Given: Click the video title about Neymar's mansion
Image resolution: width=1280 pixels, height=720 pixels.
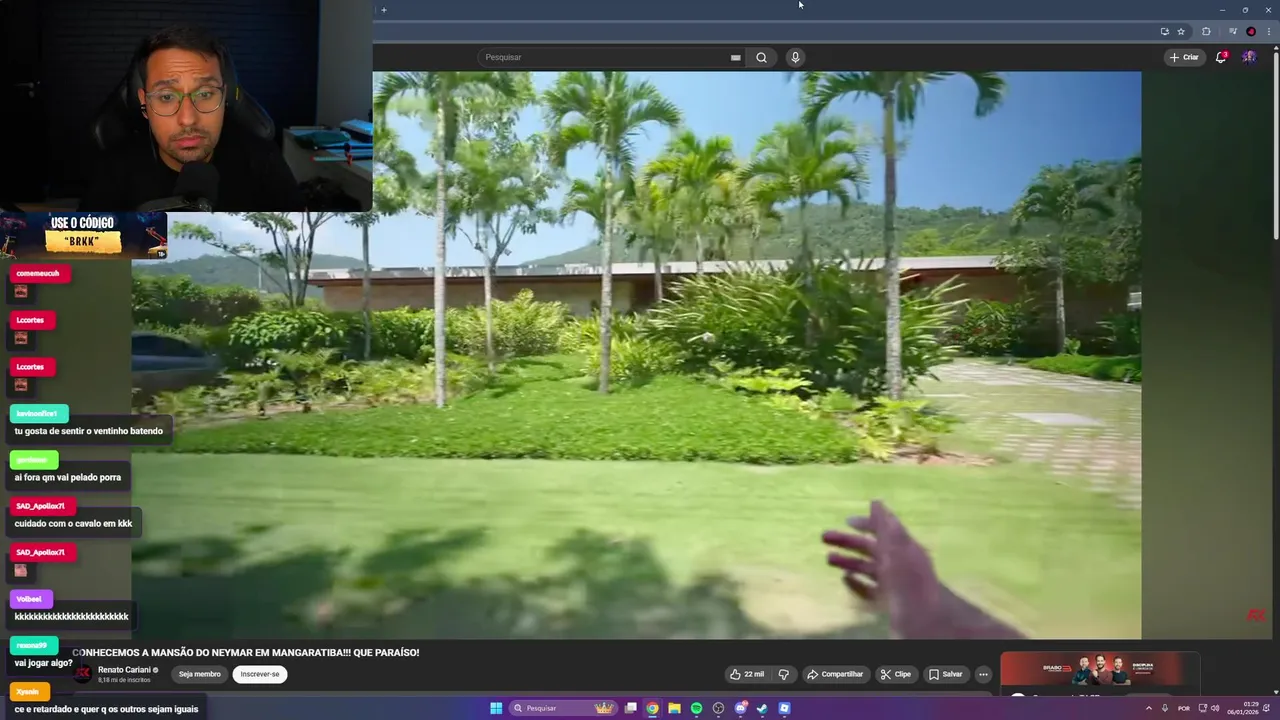Looking at the screenshot, I should pyautogui.click(x=246, y=652).
